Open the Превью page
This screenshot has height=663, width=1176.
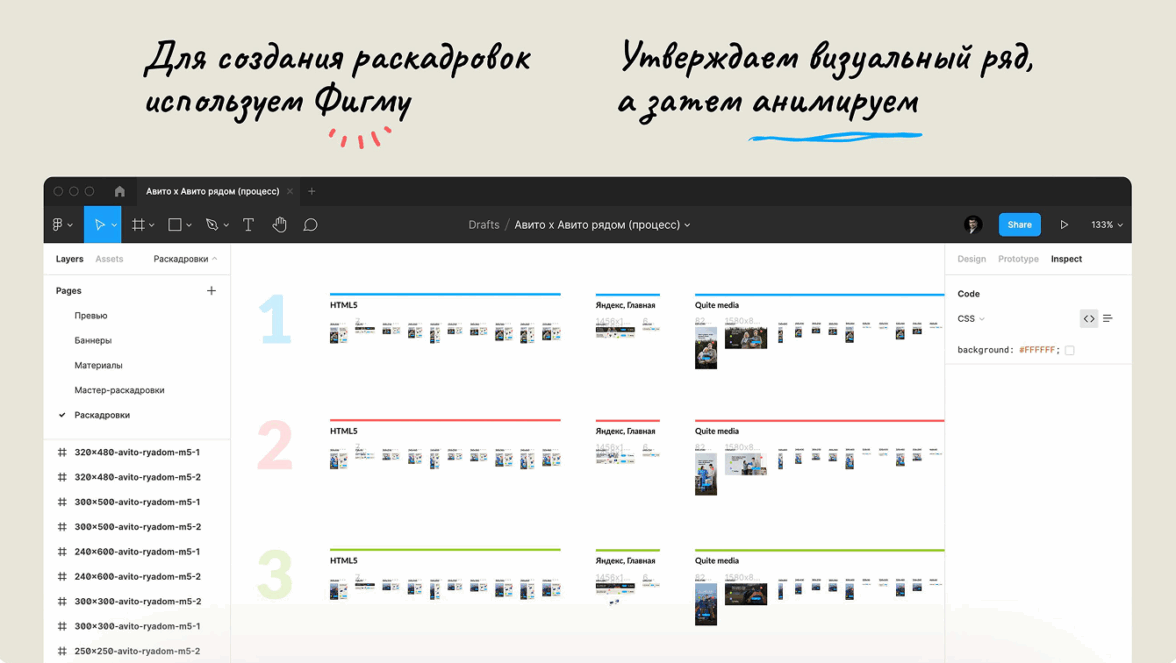(91, 316)
